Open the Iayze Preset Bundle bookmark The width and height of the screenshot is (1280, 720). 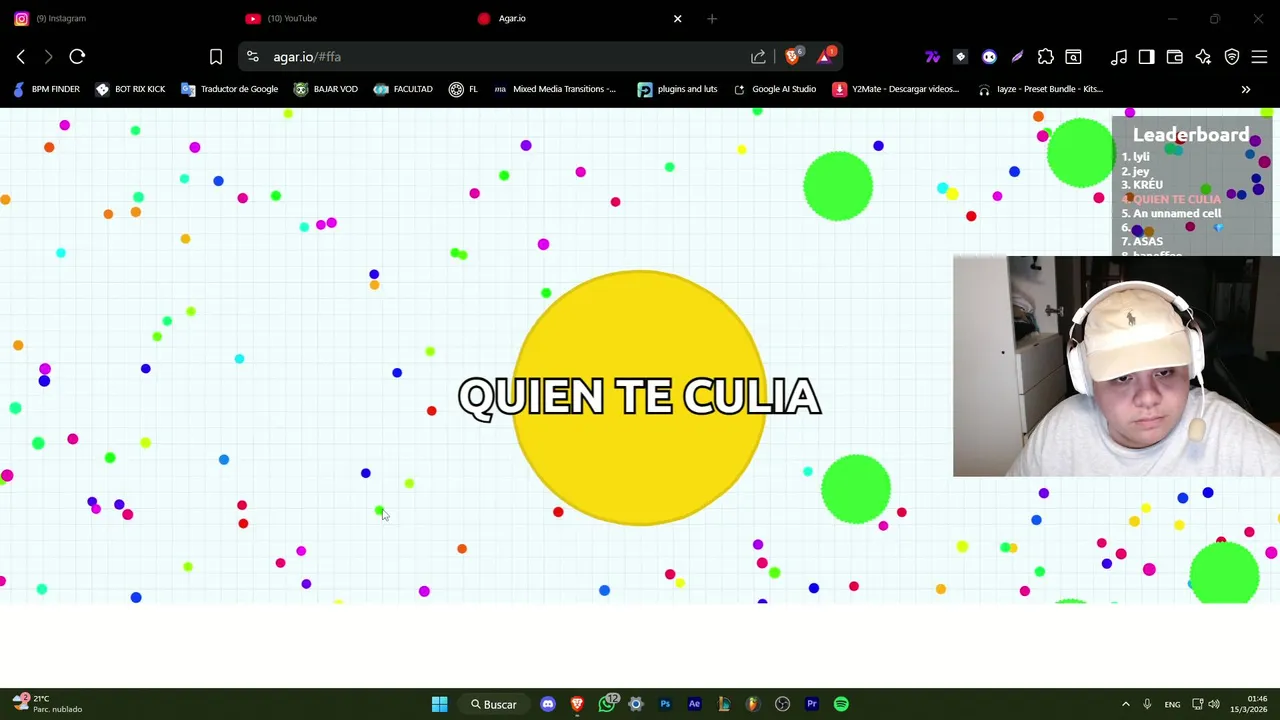click(x=1040, y=89)
